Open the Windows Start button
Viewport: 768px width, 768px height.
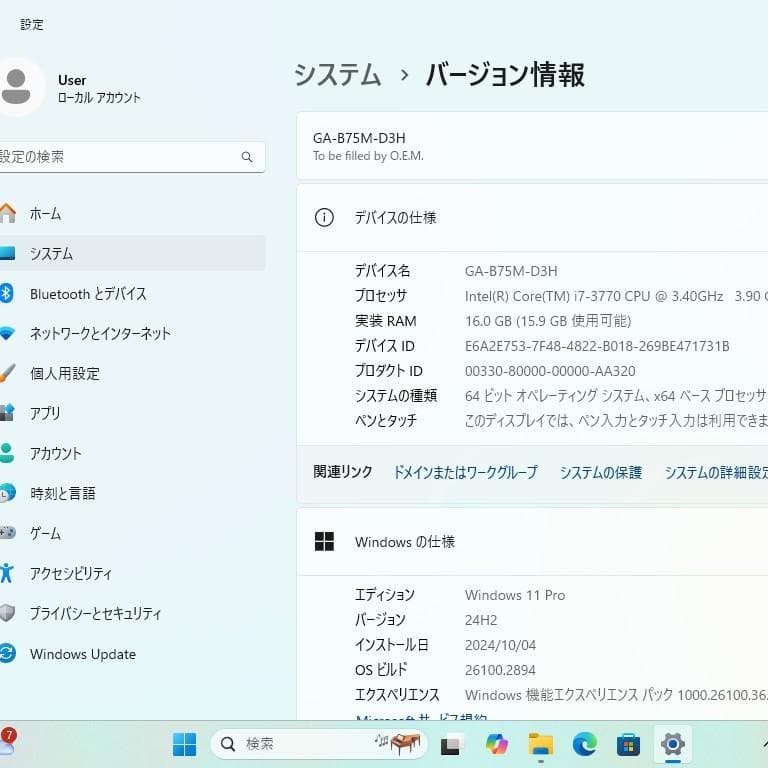coord(185,744)
